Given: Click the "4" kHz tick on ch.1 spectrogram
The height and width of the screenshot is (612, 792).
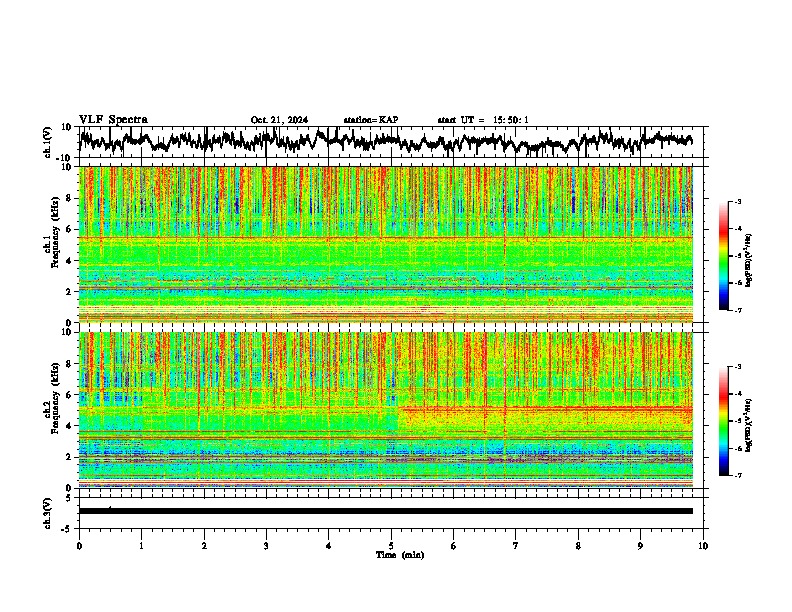Looking at the screenshot, I should click(69, 261).
